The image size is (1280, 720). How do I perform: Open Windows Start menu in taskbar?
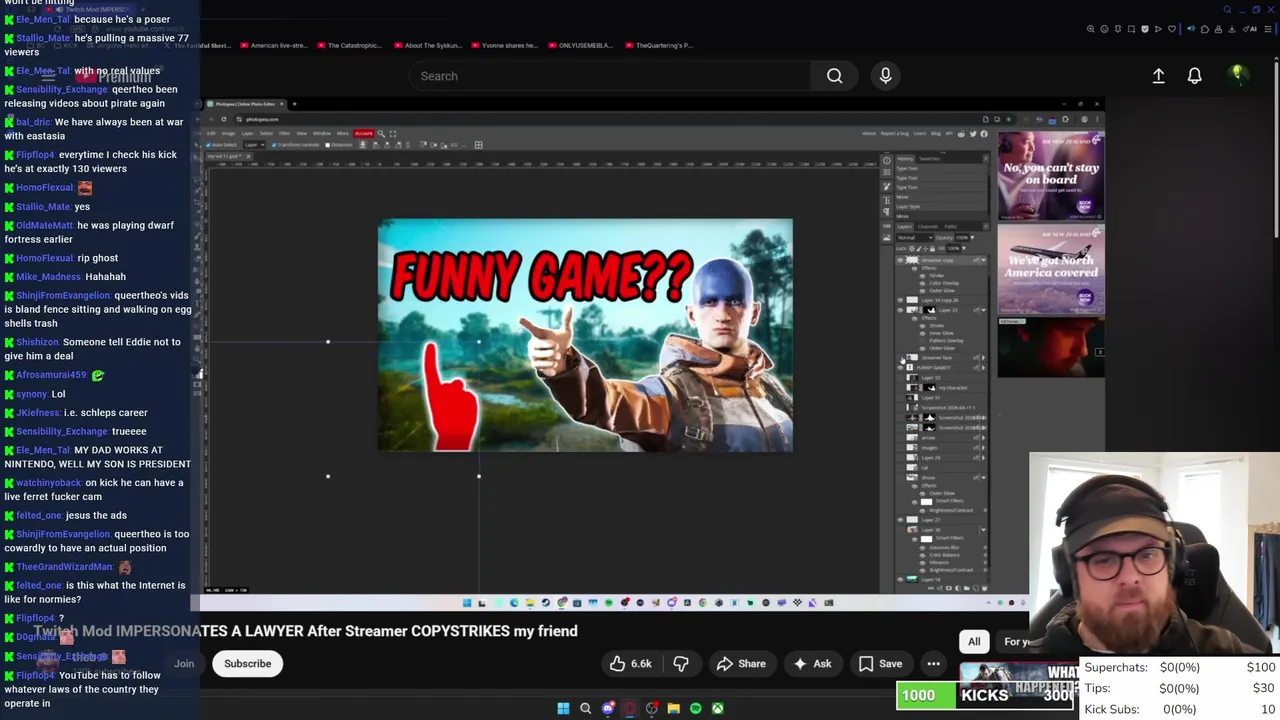point(563,708)
